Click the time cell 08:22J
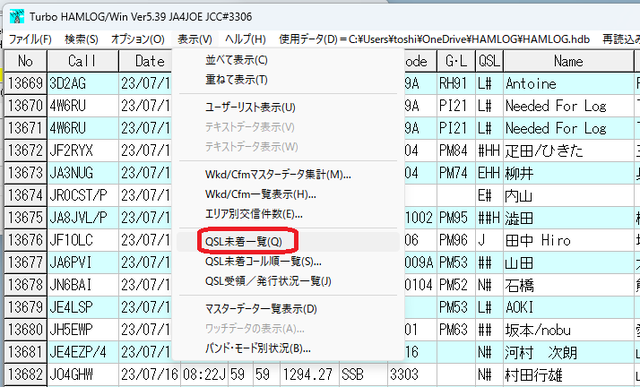 coord(204,374)
